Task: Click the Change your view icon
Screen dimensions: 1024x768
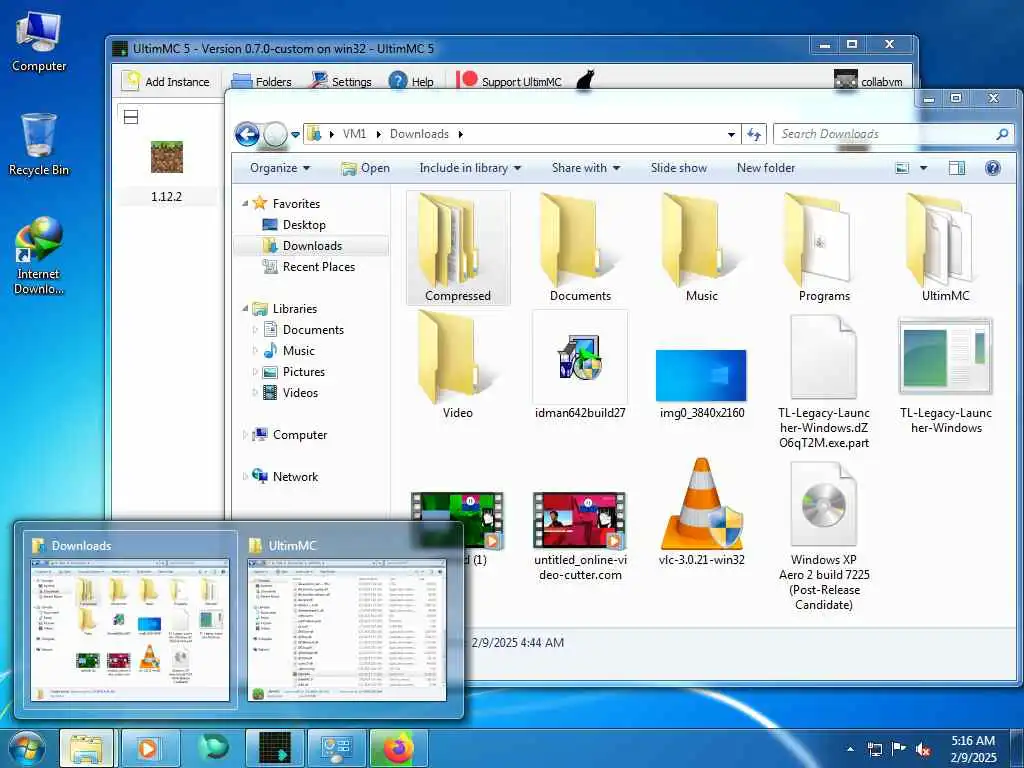Action: tap(902, 168)
